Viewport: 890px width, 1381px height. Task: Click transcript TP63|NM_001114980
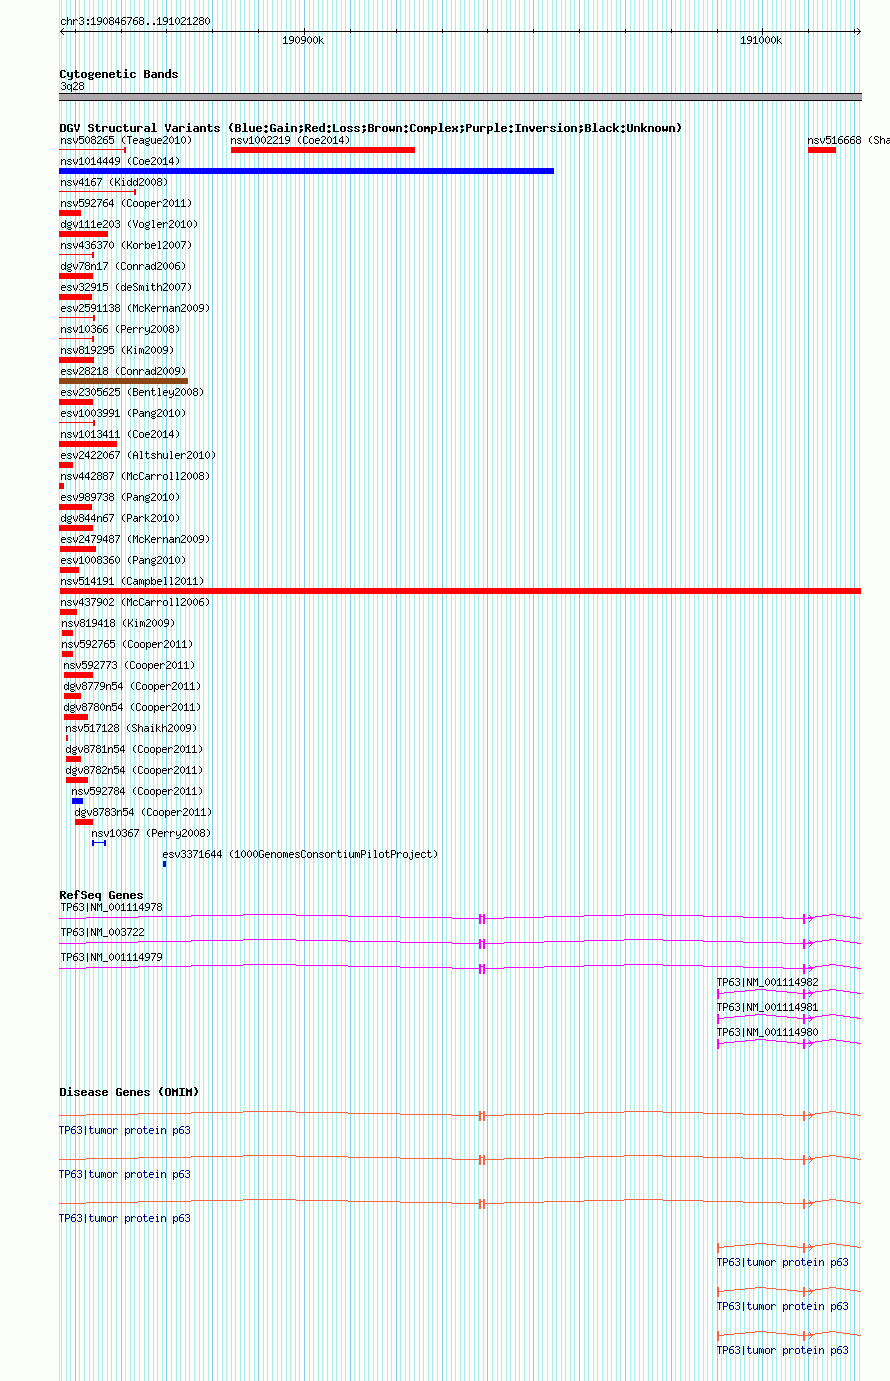pos(768,1033)
